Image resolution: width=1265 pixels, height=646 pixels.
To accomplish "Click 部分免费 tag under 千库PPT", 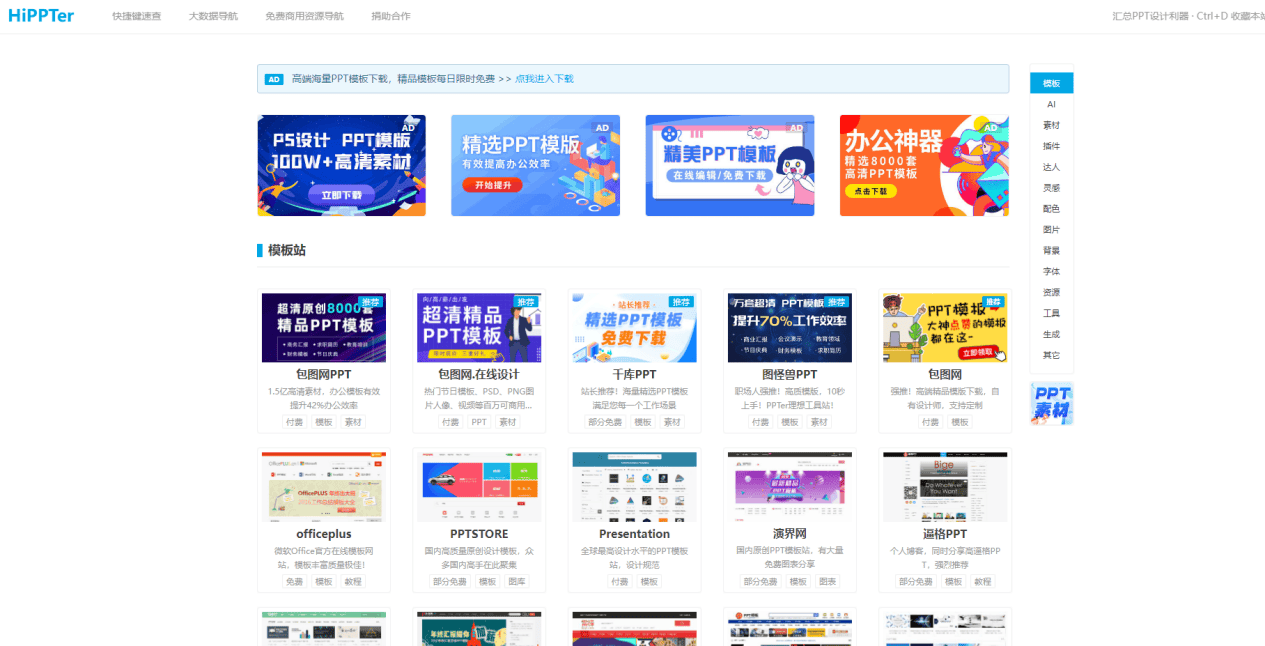I will (x=605, y=422).
